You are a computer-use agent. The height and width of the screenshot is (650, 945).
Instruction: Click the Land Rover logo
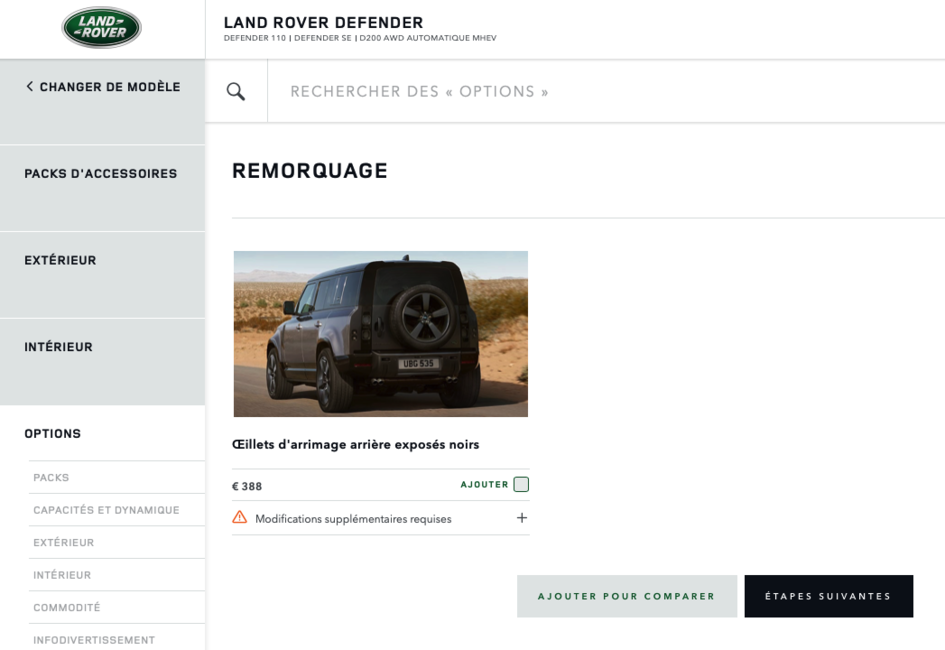pyautogui.click(x=101, y=28)
